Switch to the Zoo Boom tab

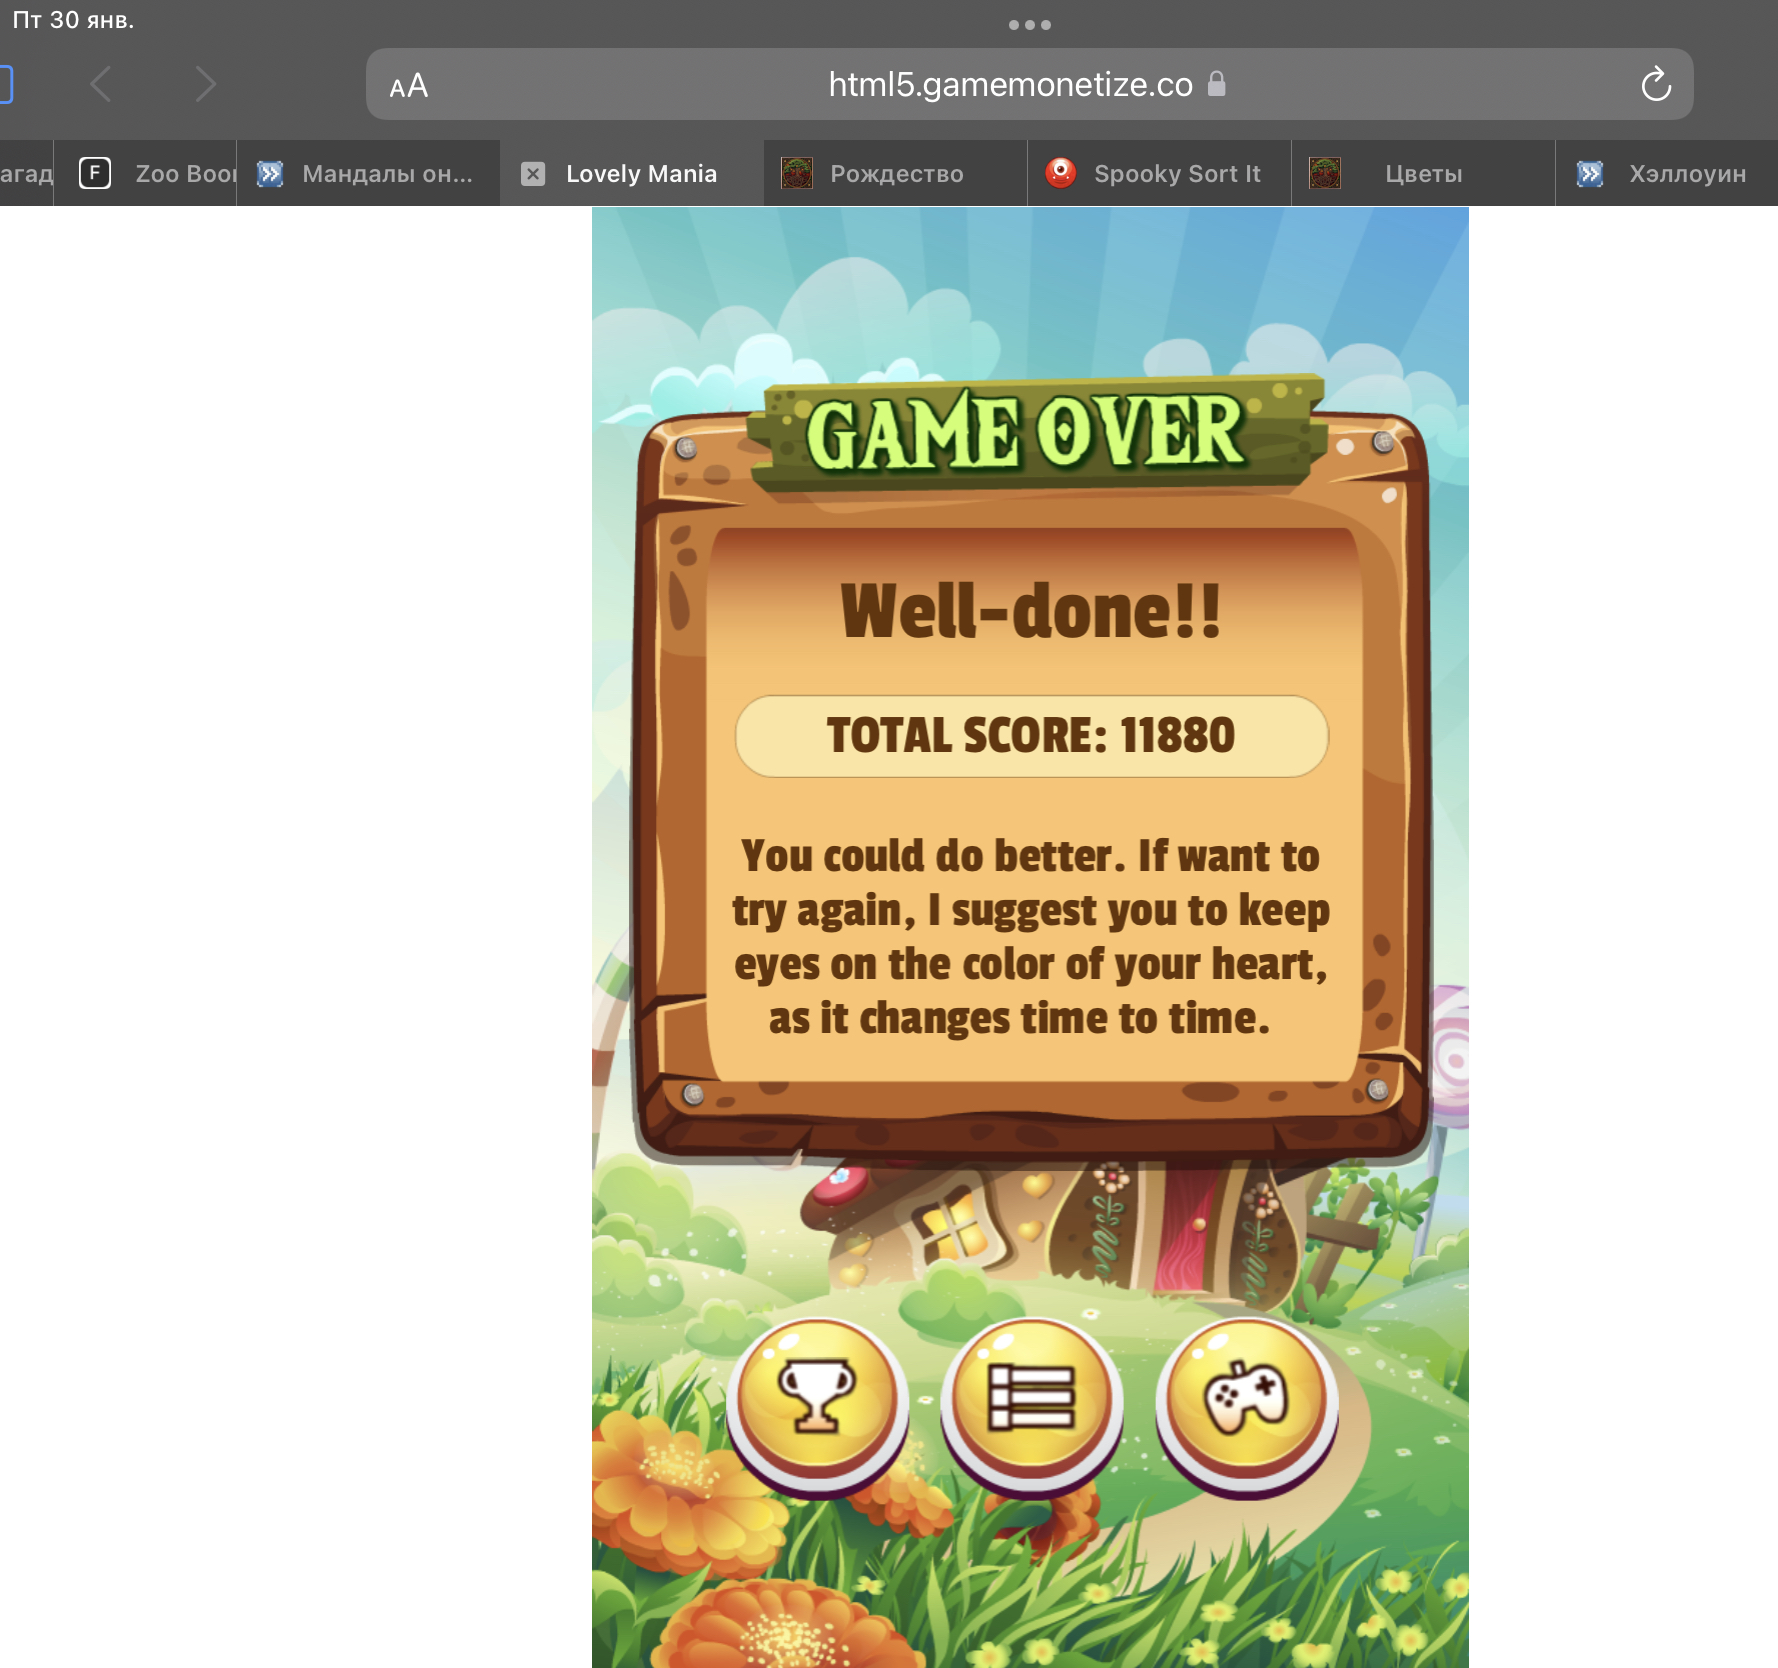(x=145, y=174)
